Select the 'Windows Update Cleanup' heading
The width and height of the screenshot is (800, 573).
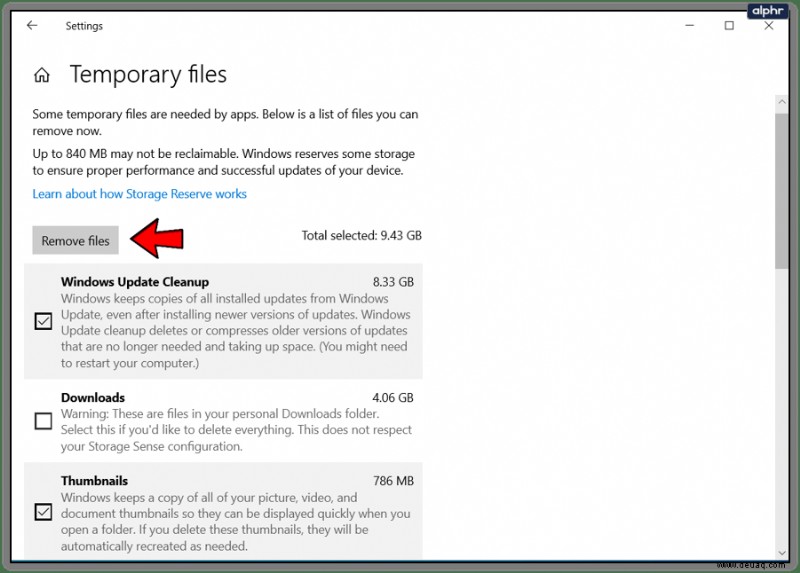point(135,282)
